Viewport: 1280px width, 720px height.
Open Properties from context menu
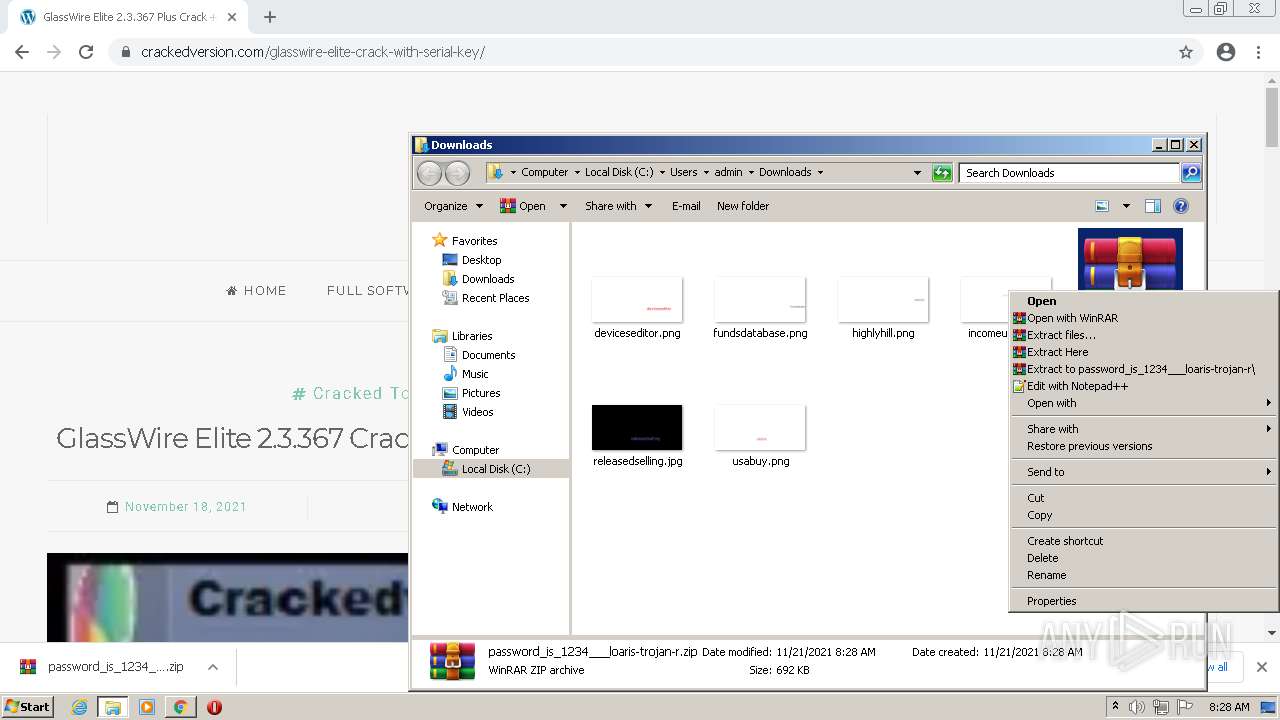[1144, 601]
